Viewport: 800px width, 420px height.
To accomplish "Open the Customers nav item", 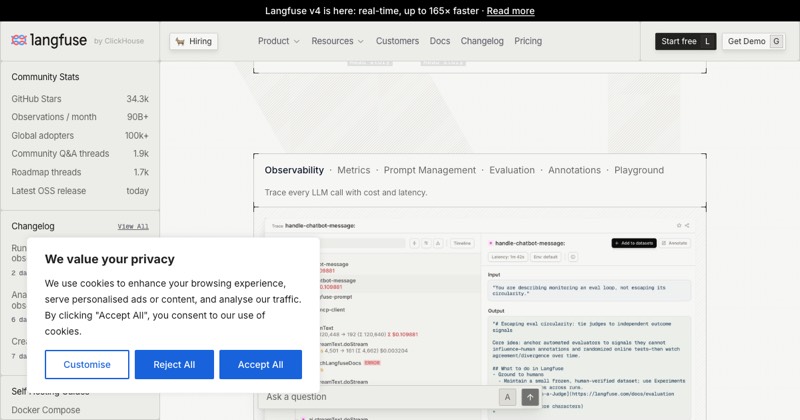I will (397, 41).
